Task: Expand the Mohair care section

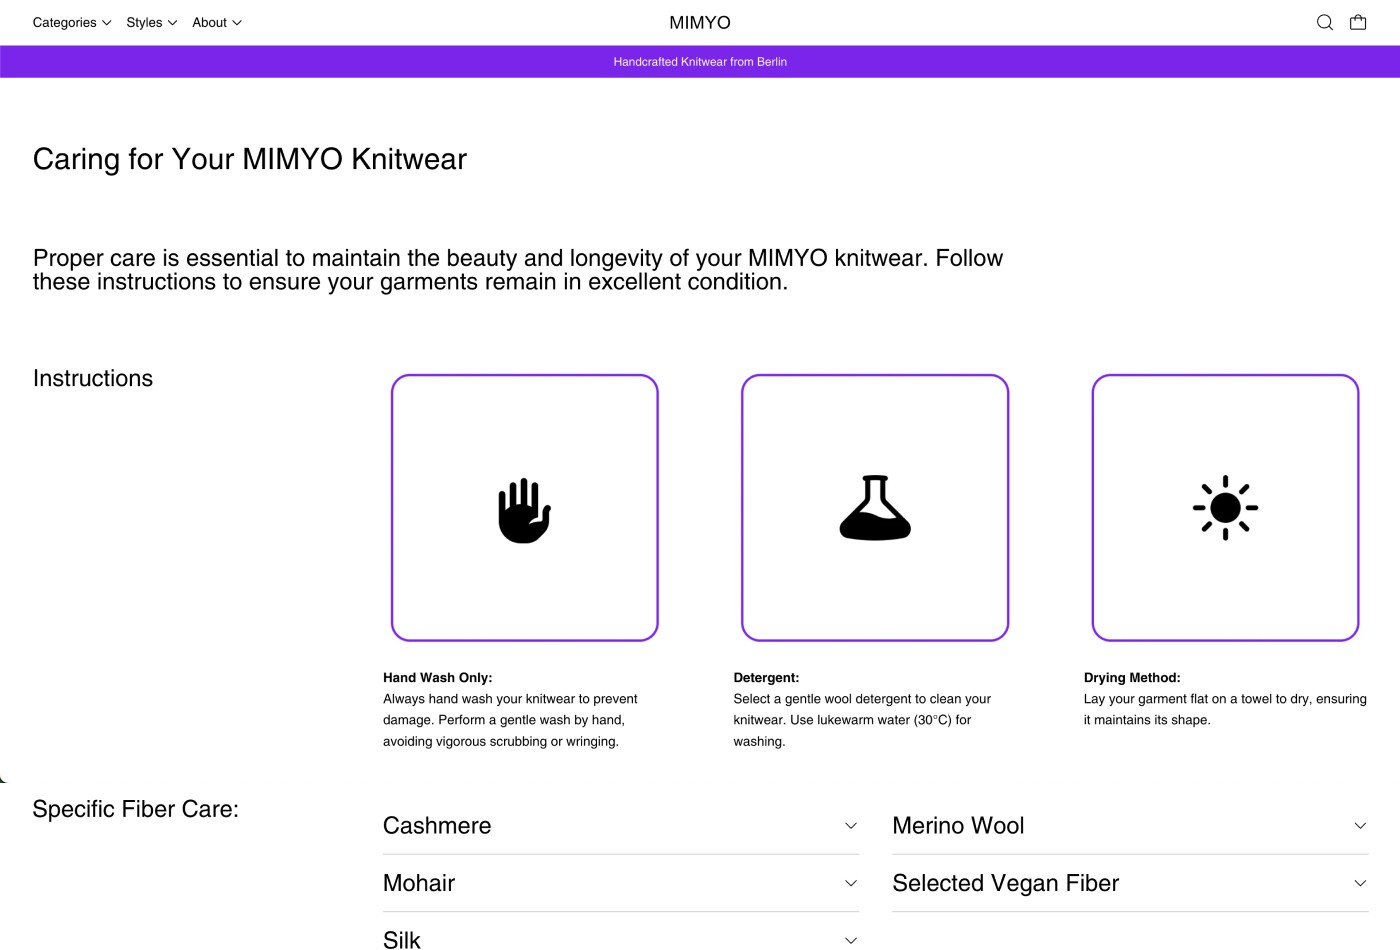Action: pos(621,883)
